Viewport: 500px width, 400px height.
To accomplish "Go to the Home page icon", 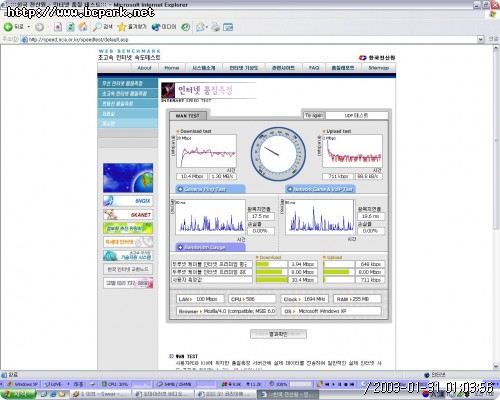I will (83, 27).
